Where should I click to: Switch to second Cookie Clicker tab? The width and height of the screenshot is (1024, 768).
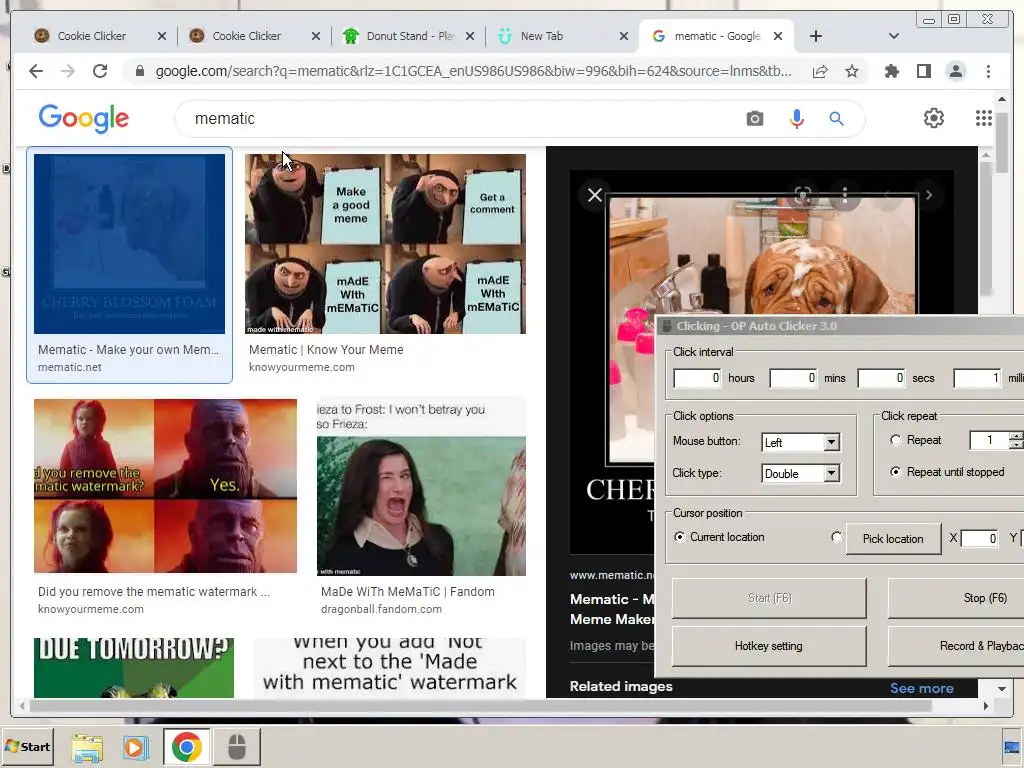[x=246, y=37]
